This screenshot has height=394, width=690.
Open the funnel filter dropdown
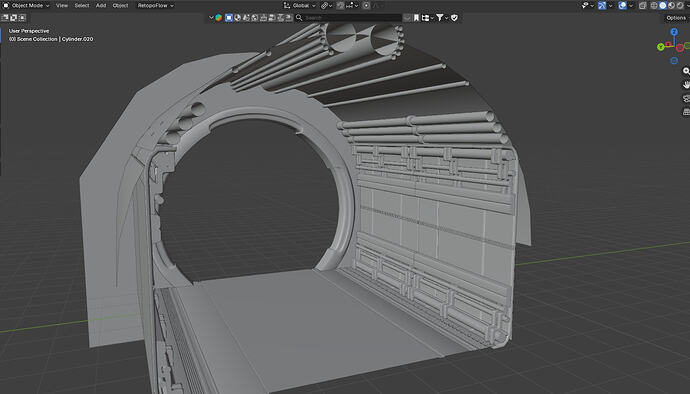(442, 18)
